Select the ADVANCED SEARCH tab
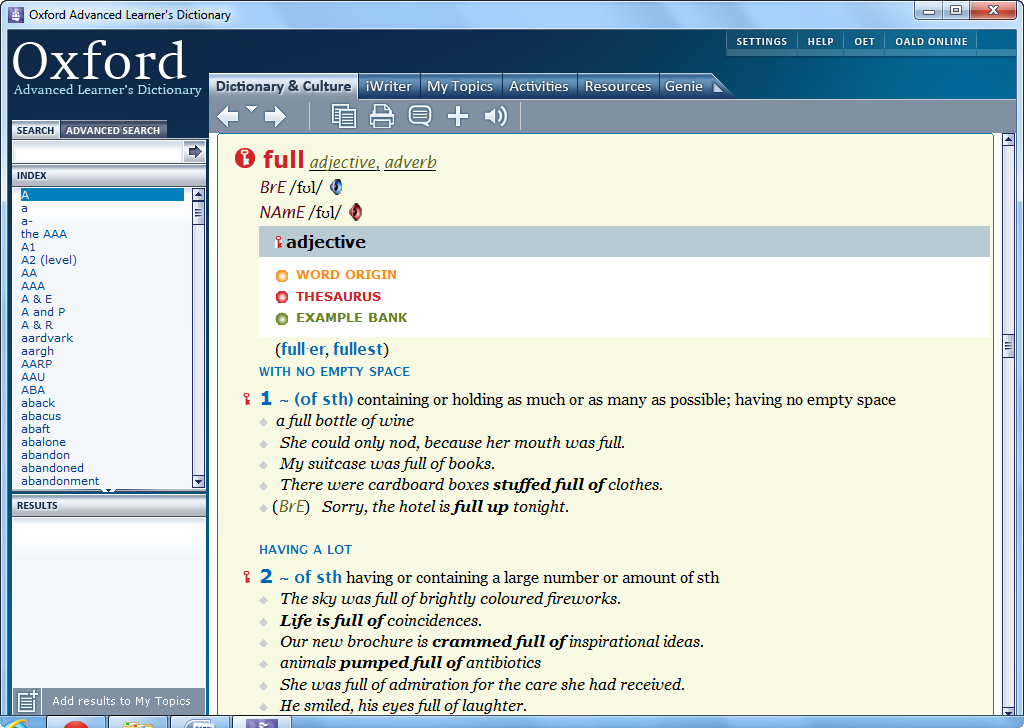This screenshot has width=1024, height=728. 113,130
